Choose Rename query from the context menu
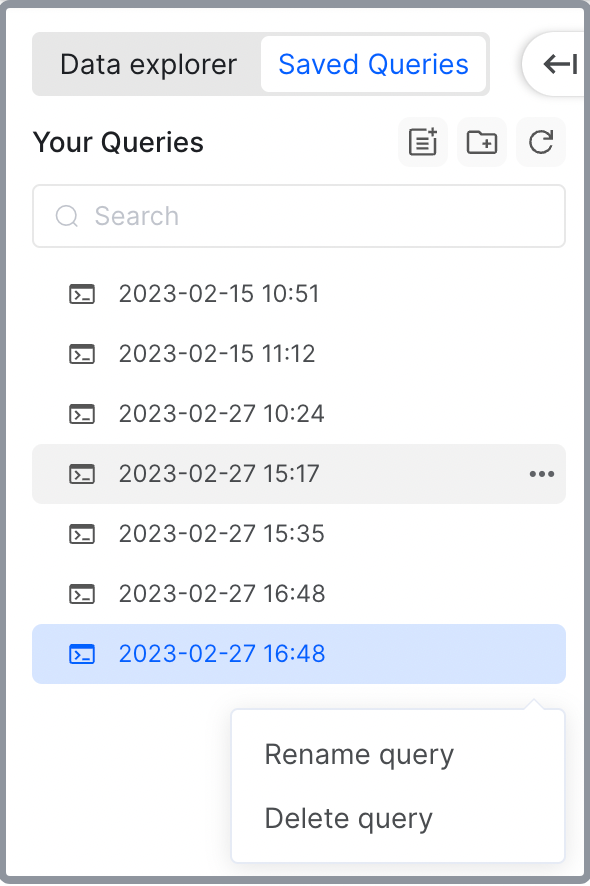The height and width of the screenshot is (886, 590). pyautogui.click(x=359, y=754)
